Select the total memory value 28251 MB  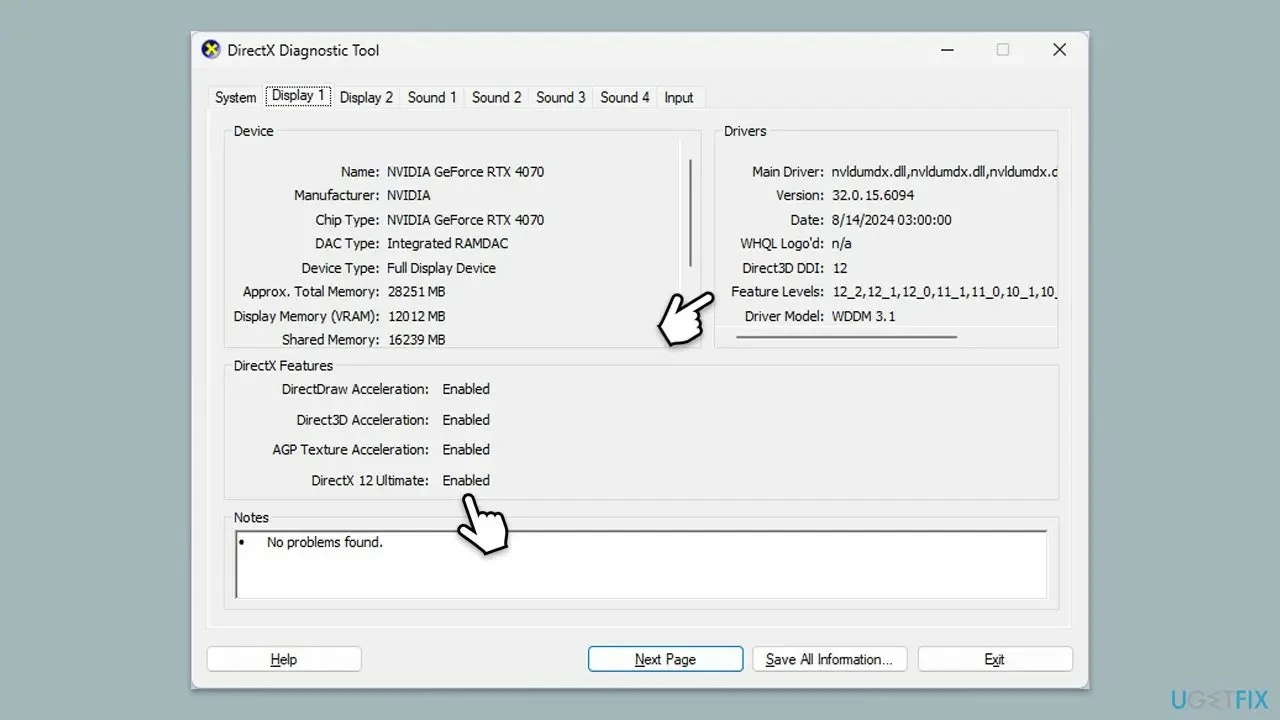[x=416, y=292]
